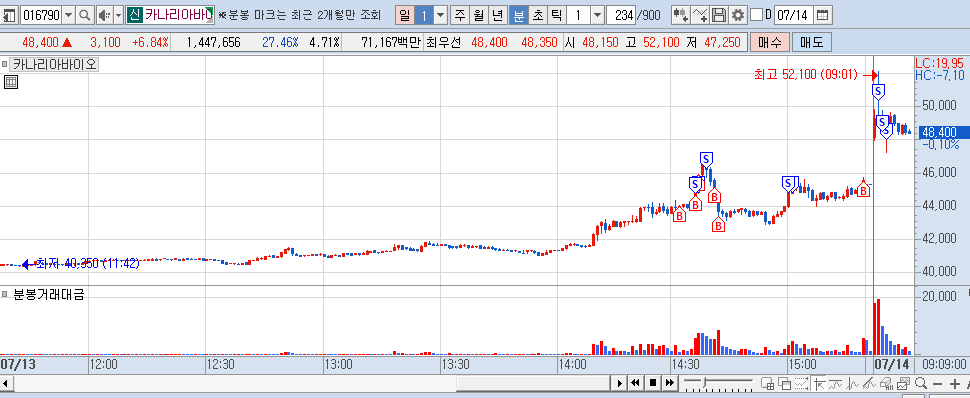Save chart using the floppy disk icon
Viewport: 970px width, 398px height.
click(x=719, y=15)
